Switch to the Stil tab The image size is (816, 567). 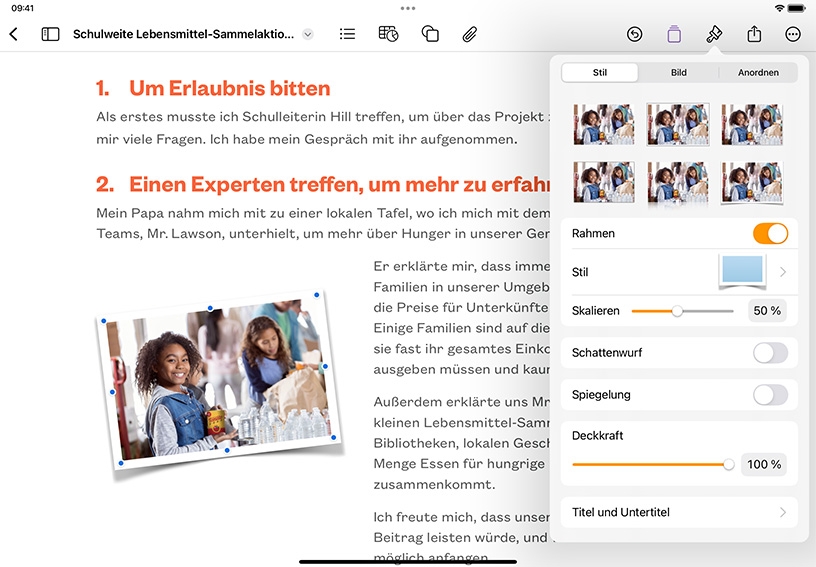[x=600, y=73]
